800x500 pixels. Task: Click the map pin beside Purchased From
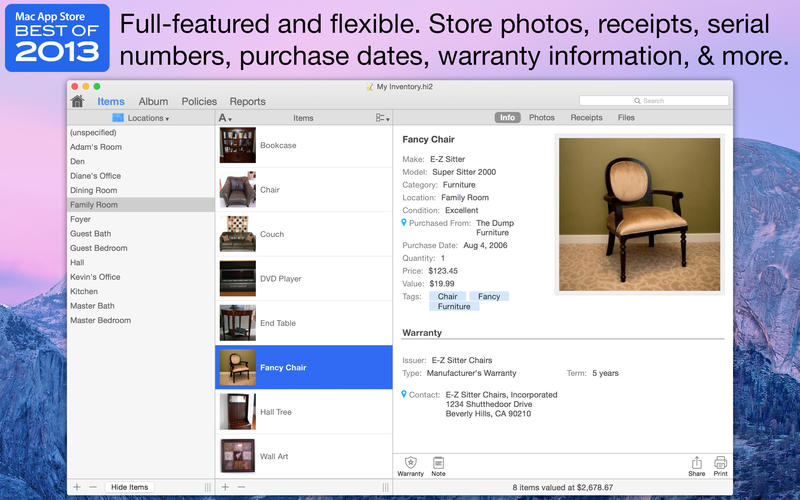tap(404, 223)
